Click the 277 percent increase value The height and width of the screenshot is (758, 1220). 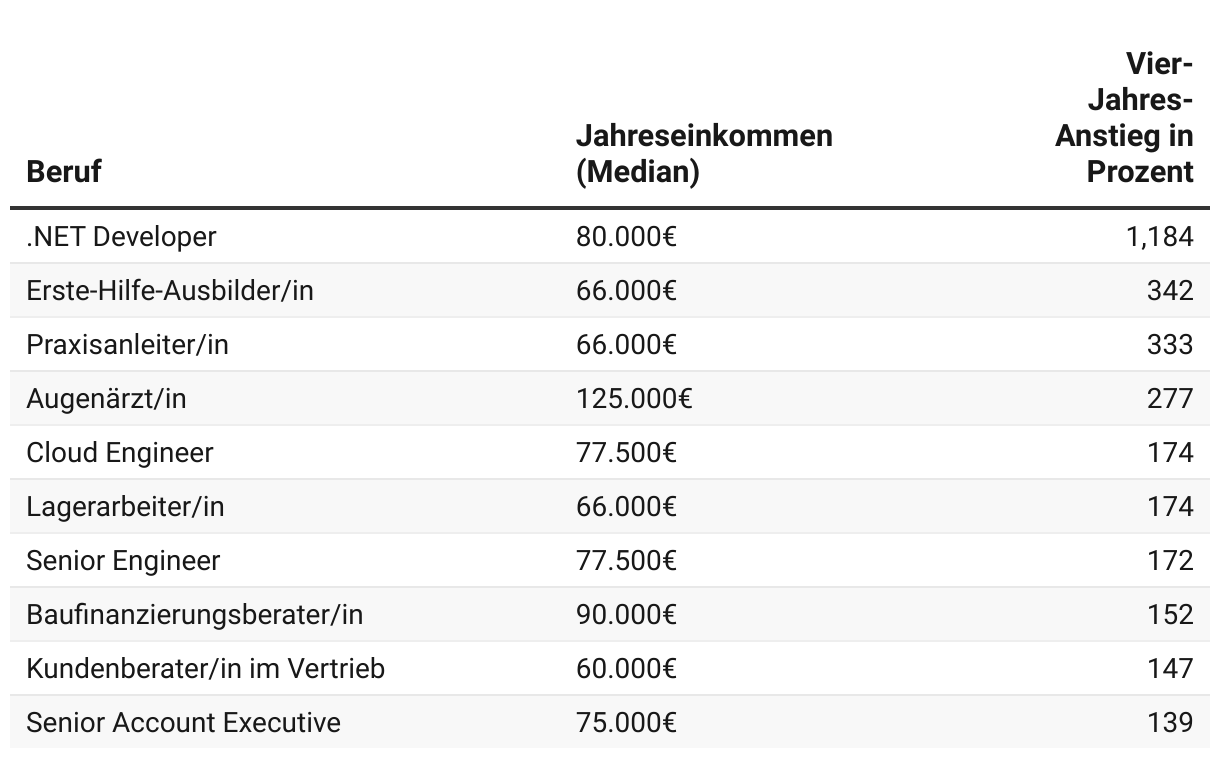pyautogui.click(x=1170, y=398)
